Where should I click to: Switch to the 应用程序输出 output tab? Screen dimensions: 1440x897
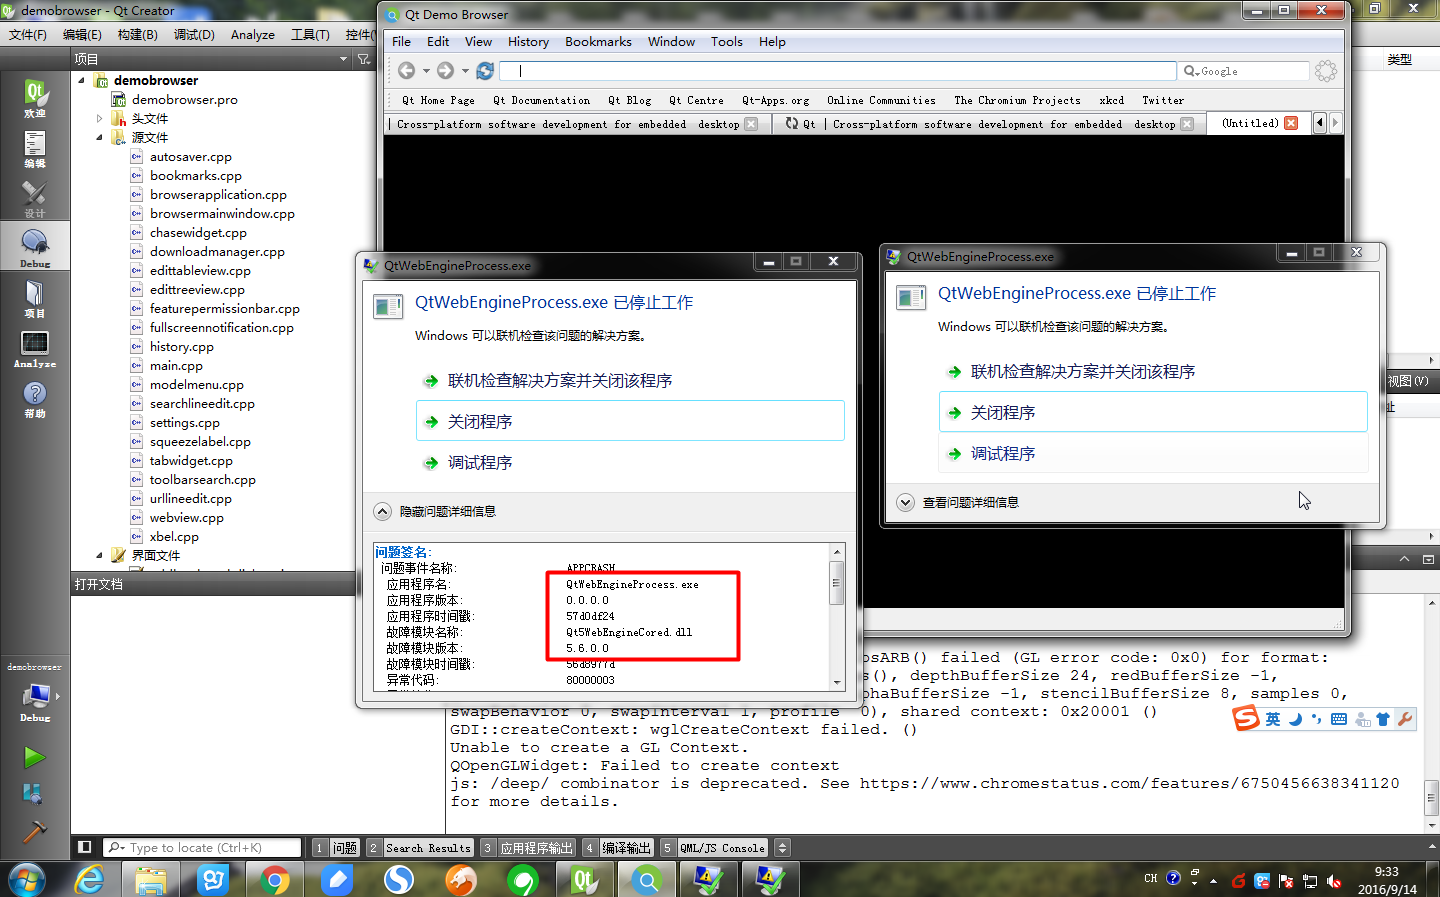point(528,847)
